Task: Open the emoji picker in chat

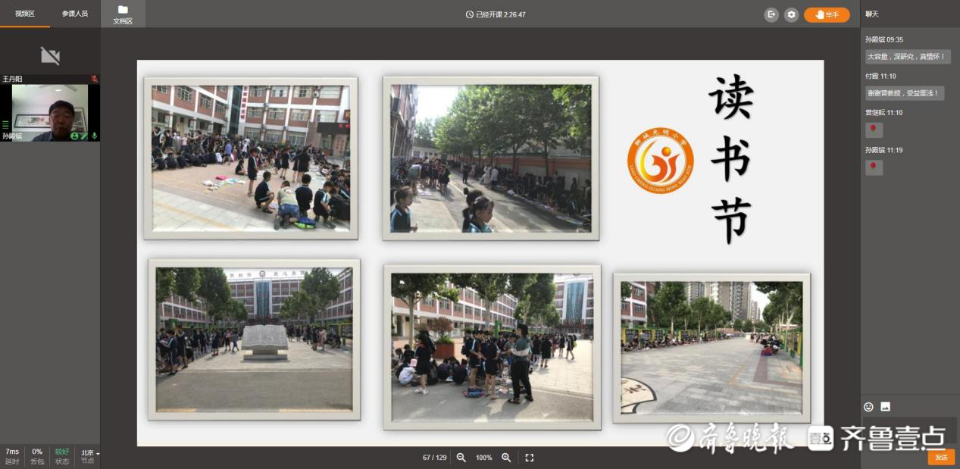Action: point(868,406)
